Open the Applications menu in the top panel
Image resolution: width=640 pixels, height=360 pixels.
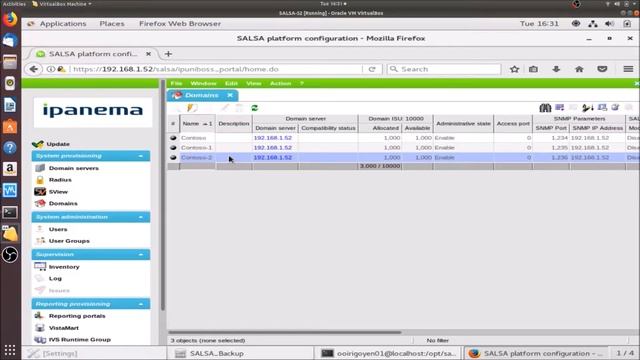click(63, 24)
